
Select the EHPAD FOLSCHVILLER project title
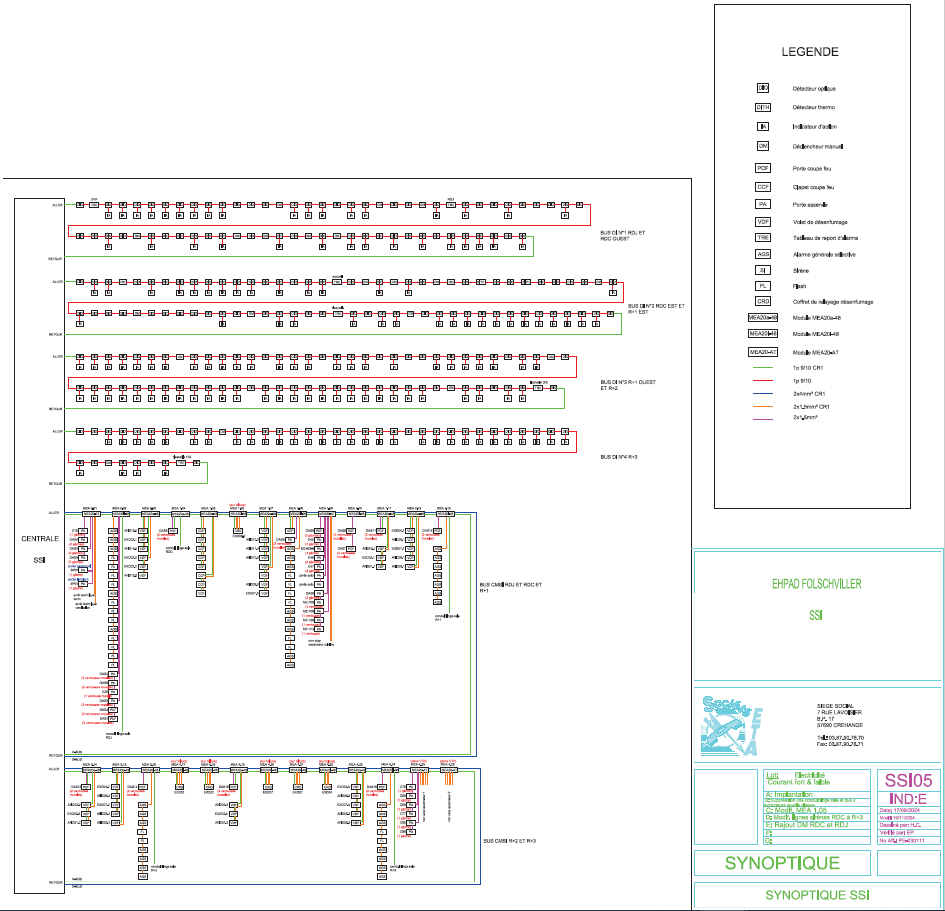[x=816, y=583]
